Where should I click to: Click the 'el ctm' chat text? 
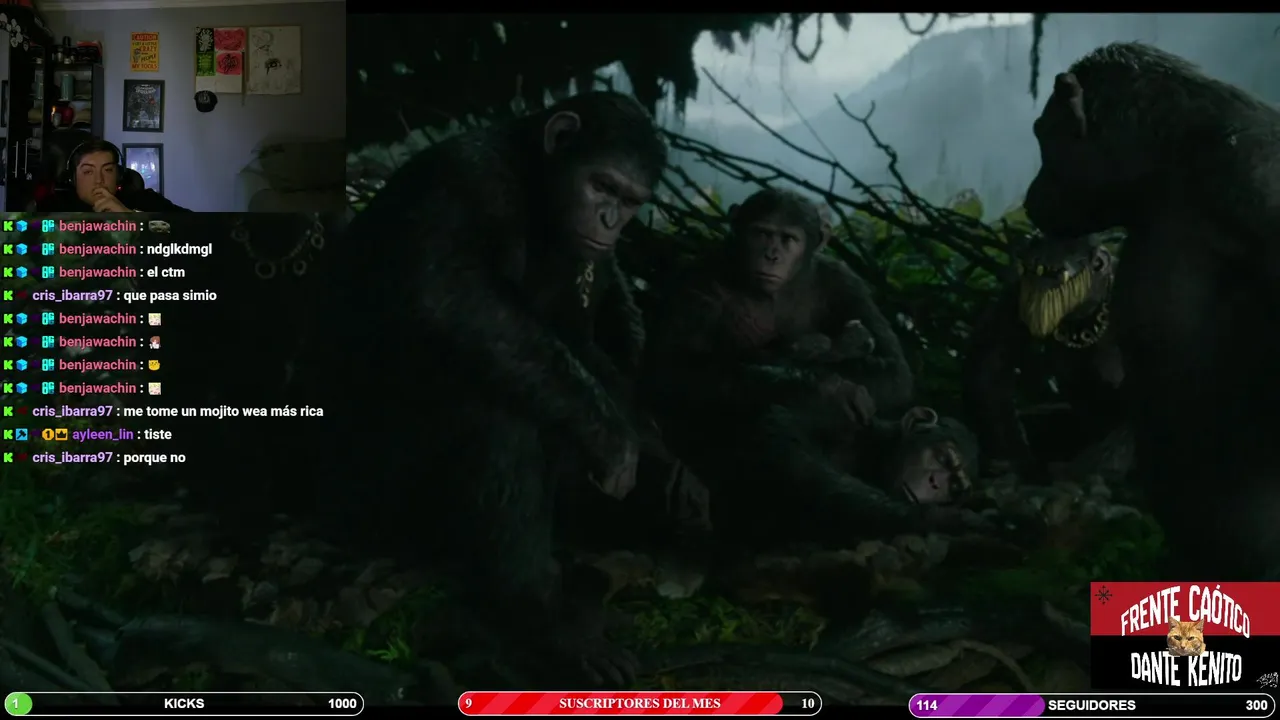(166, 272)
